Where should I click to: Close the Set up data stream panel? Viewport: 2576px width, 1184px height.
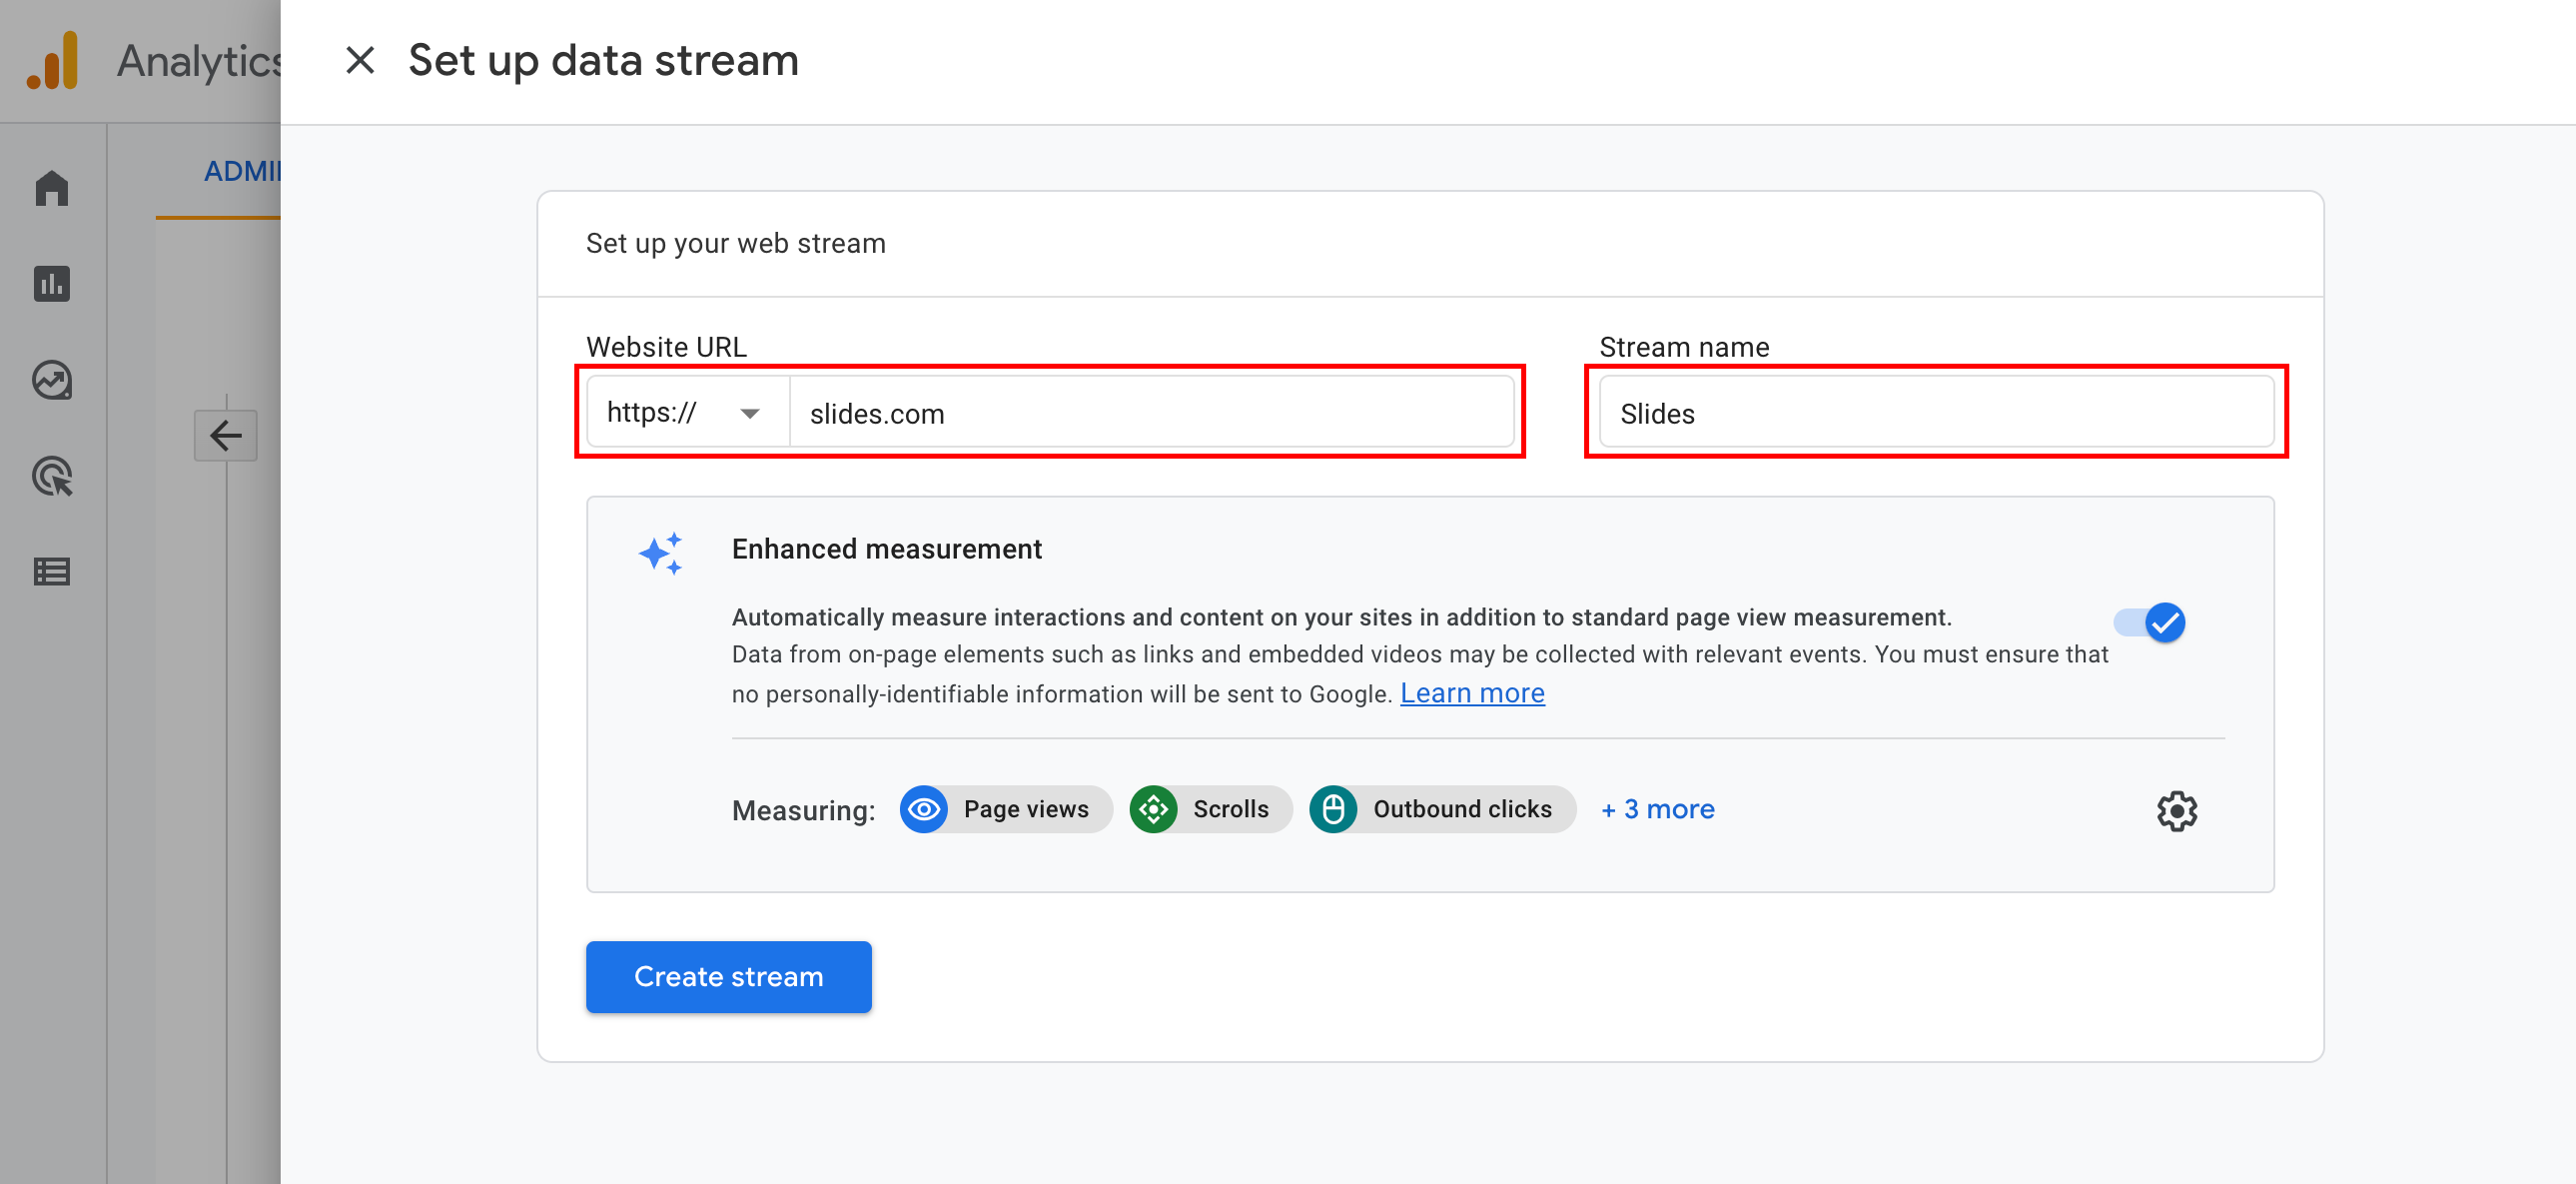click(x=360, y=60)
